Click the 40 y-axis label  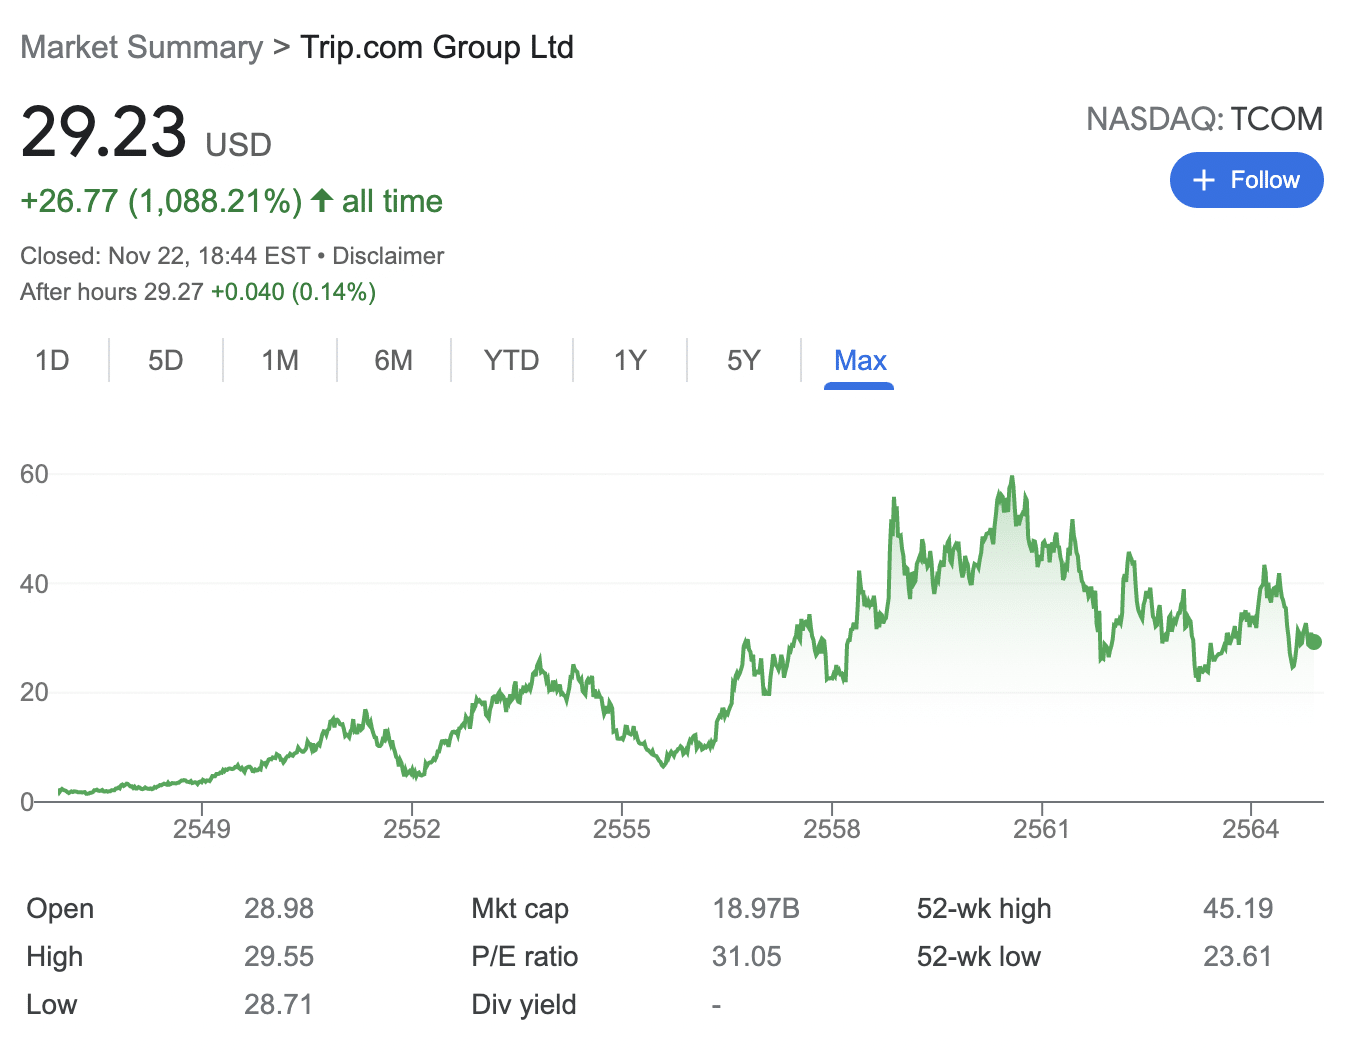(x=34, y=584)
